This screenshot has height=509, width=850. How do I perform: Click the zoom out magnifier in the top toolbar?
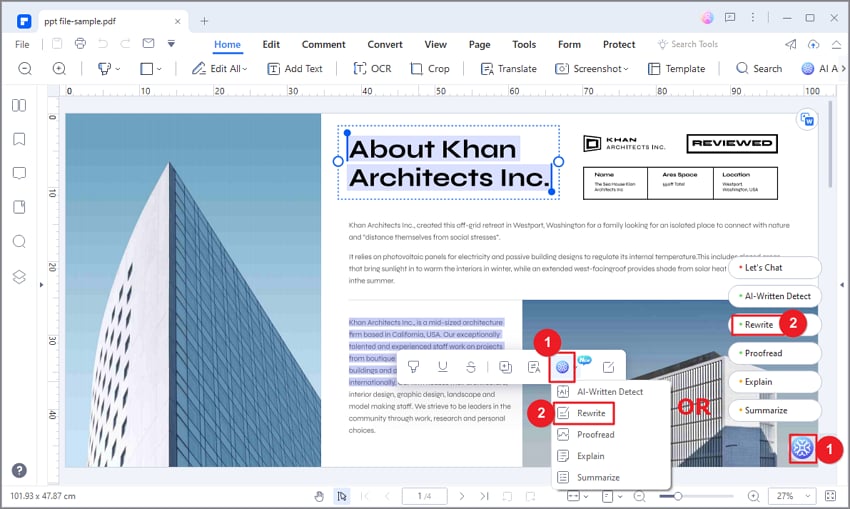pyautogui.click(x=25, y=68)
